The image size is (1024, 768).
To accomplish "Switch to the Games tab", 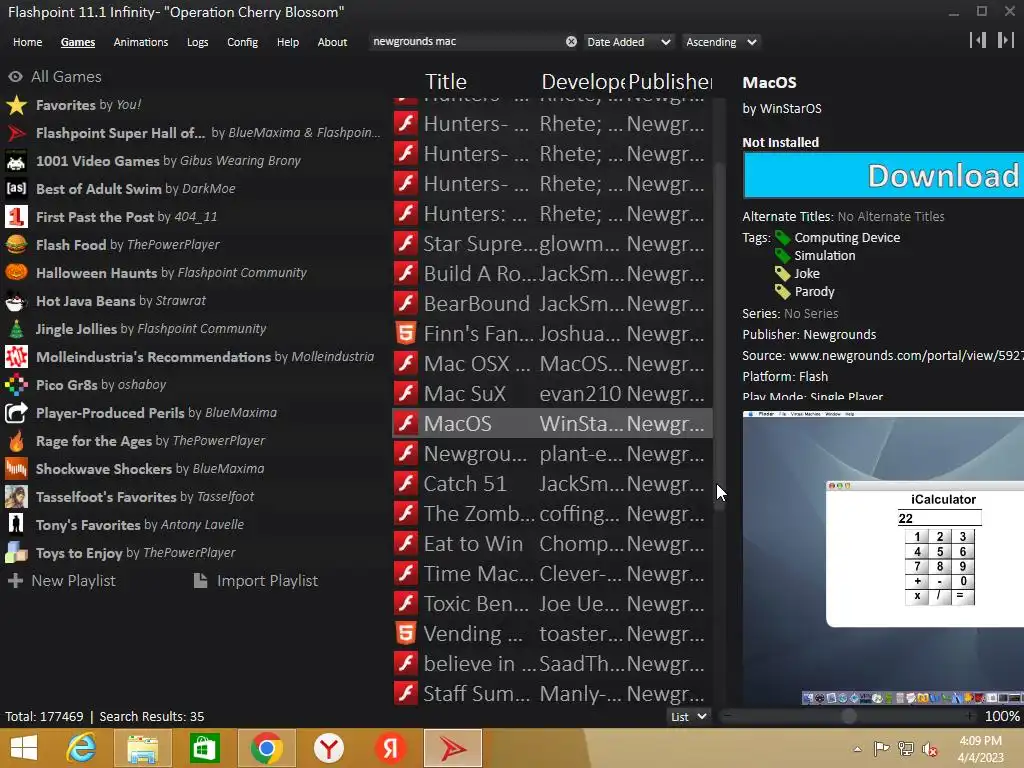I will coord(78,42).
